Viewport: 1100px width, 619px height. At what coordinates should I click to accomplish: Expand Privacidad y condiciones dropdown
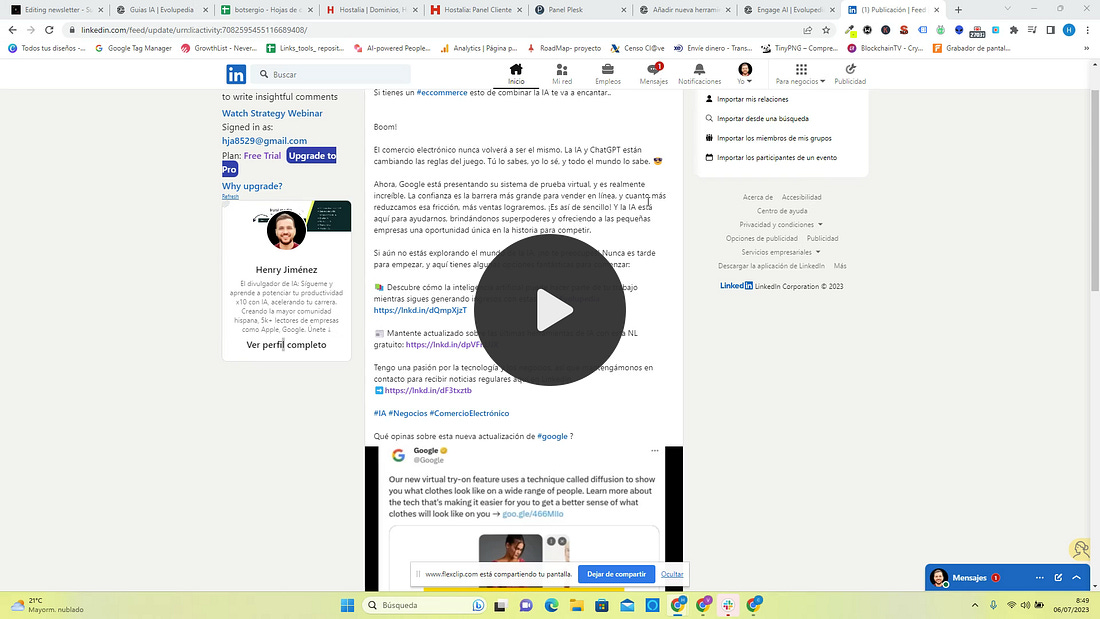click(x=781, y=225)
